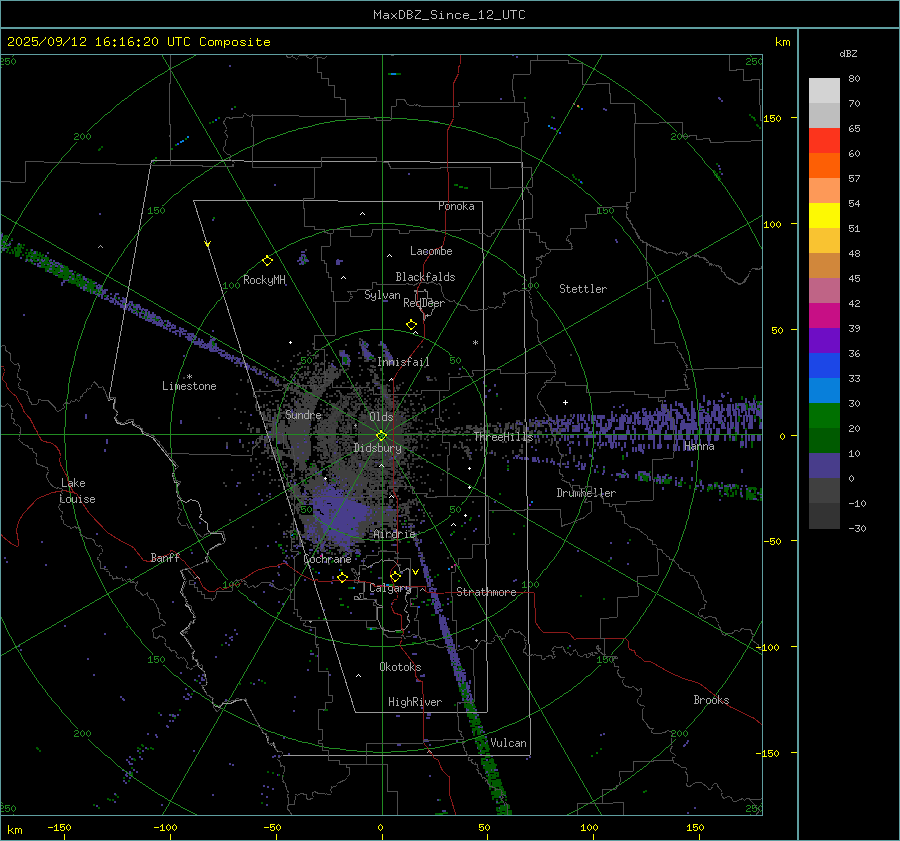
Task: Click the white plus marker northeast of ThreeHills
Action: pos(565,402)
